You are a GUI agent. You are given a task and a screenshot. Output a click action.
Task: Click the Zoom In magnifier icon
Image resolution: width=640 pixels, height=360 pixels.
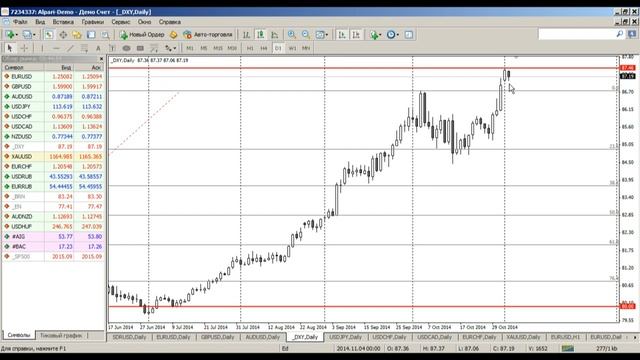pos(292,35)
